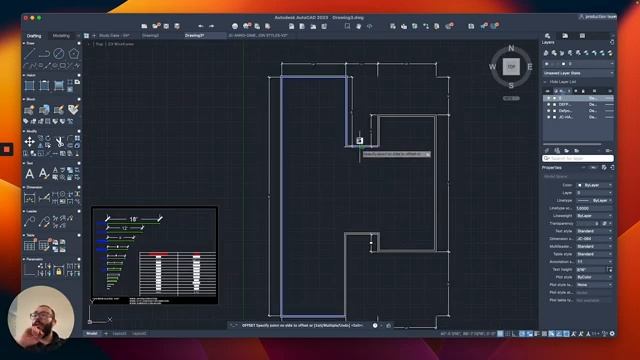Click the Linear Dimension tool
The width and height of the screenshot is (640, 360).
(29, 198)
